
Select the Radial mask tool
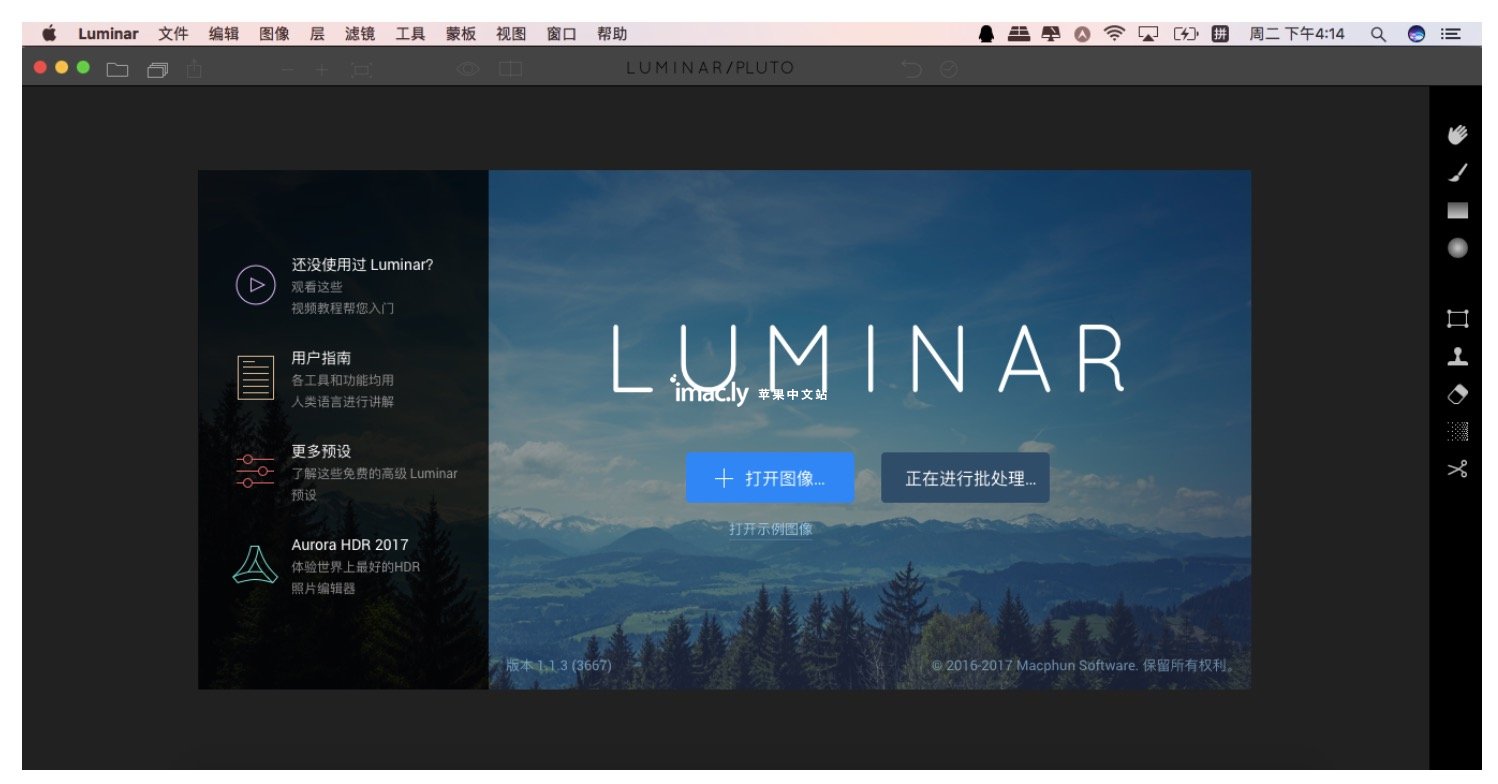pos(1457,248)
